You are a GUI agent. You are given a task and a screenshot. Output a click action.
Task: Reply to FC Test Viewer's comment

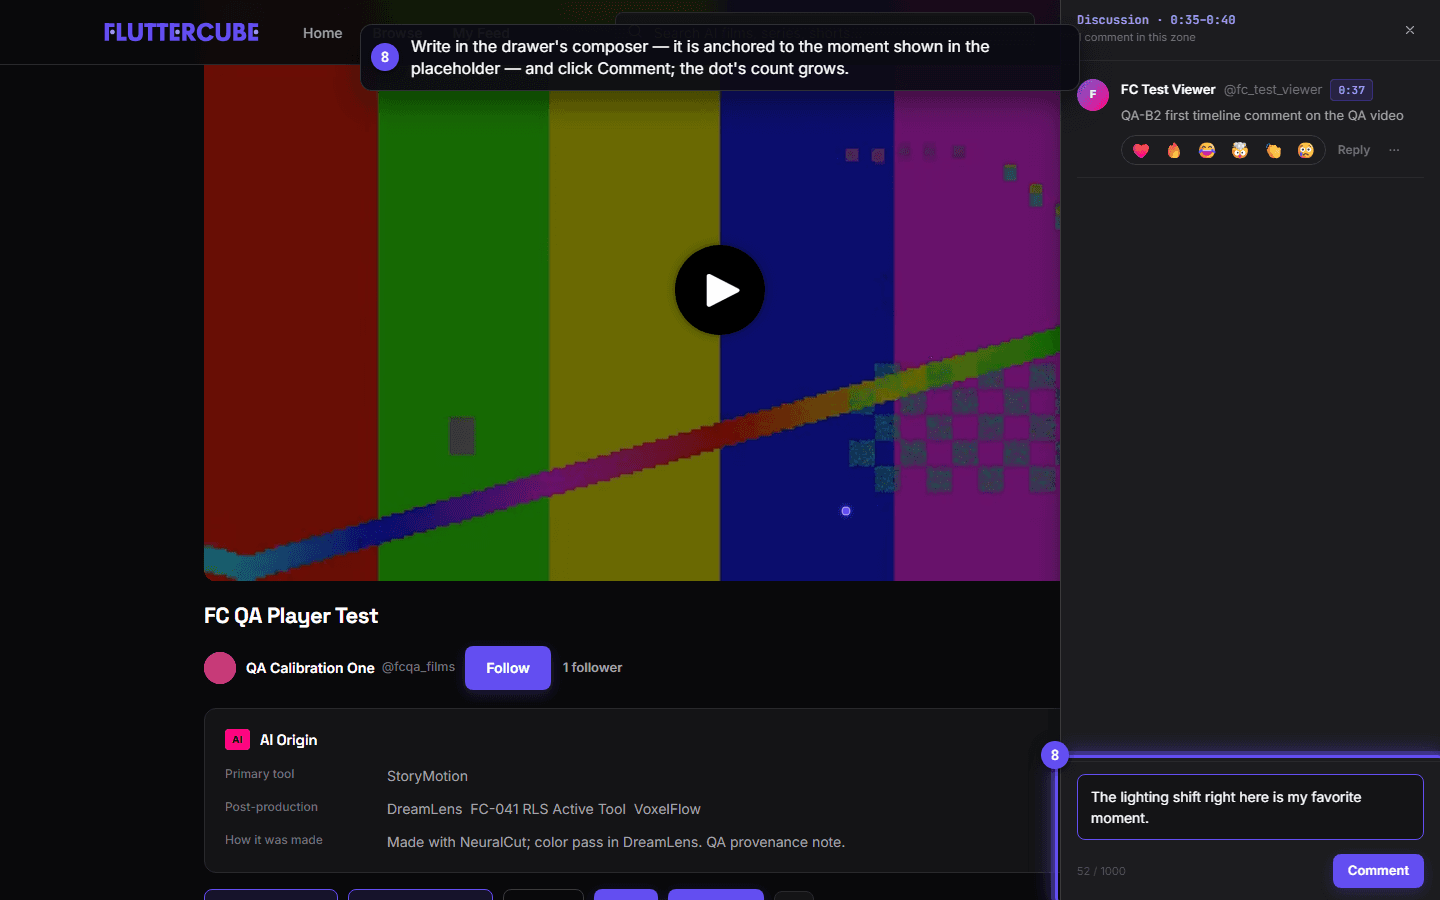1354,150
